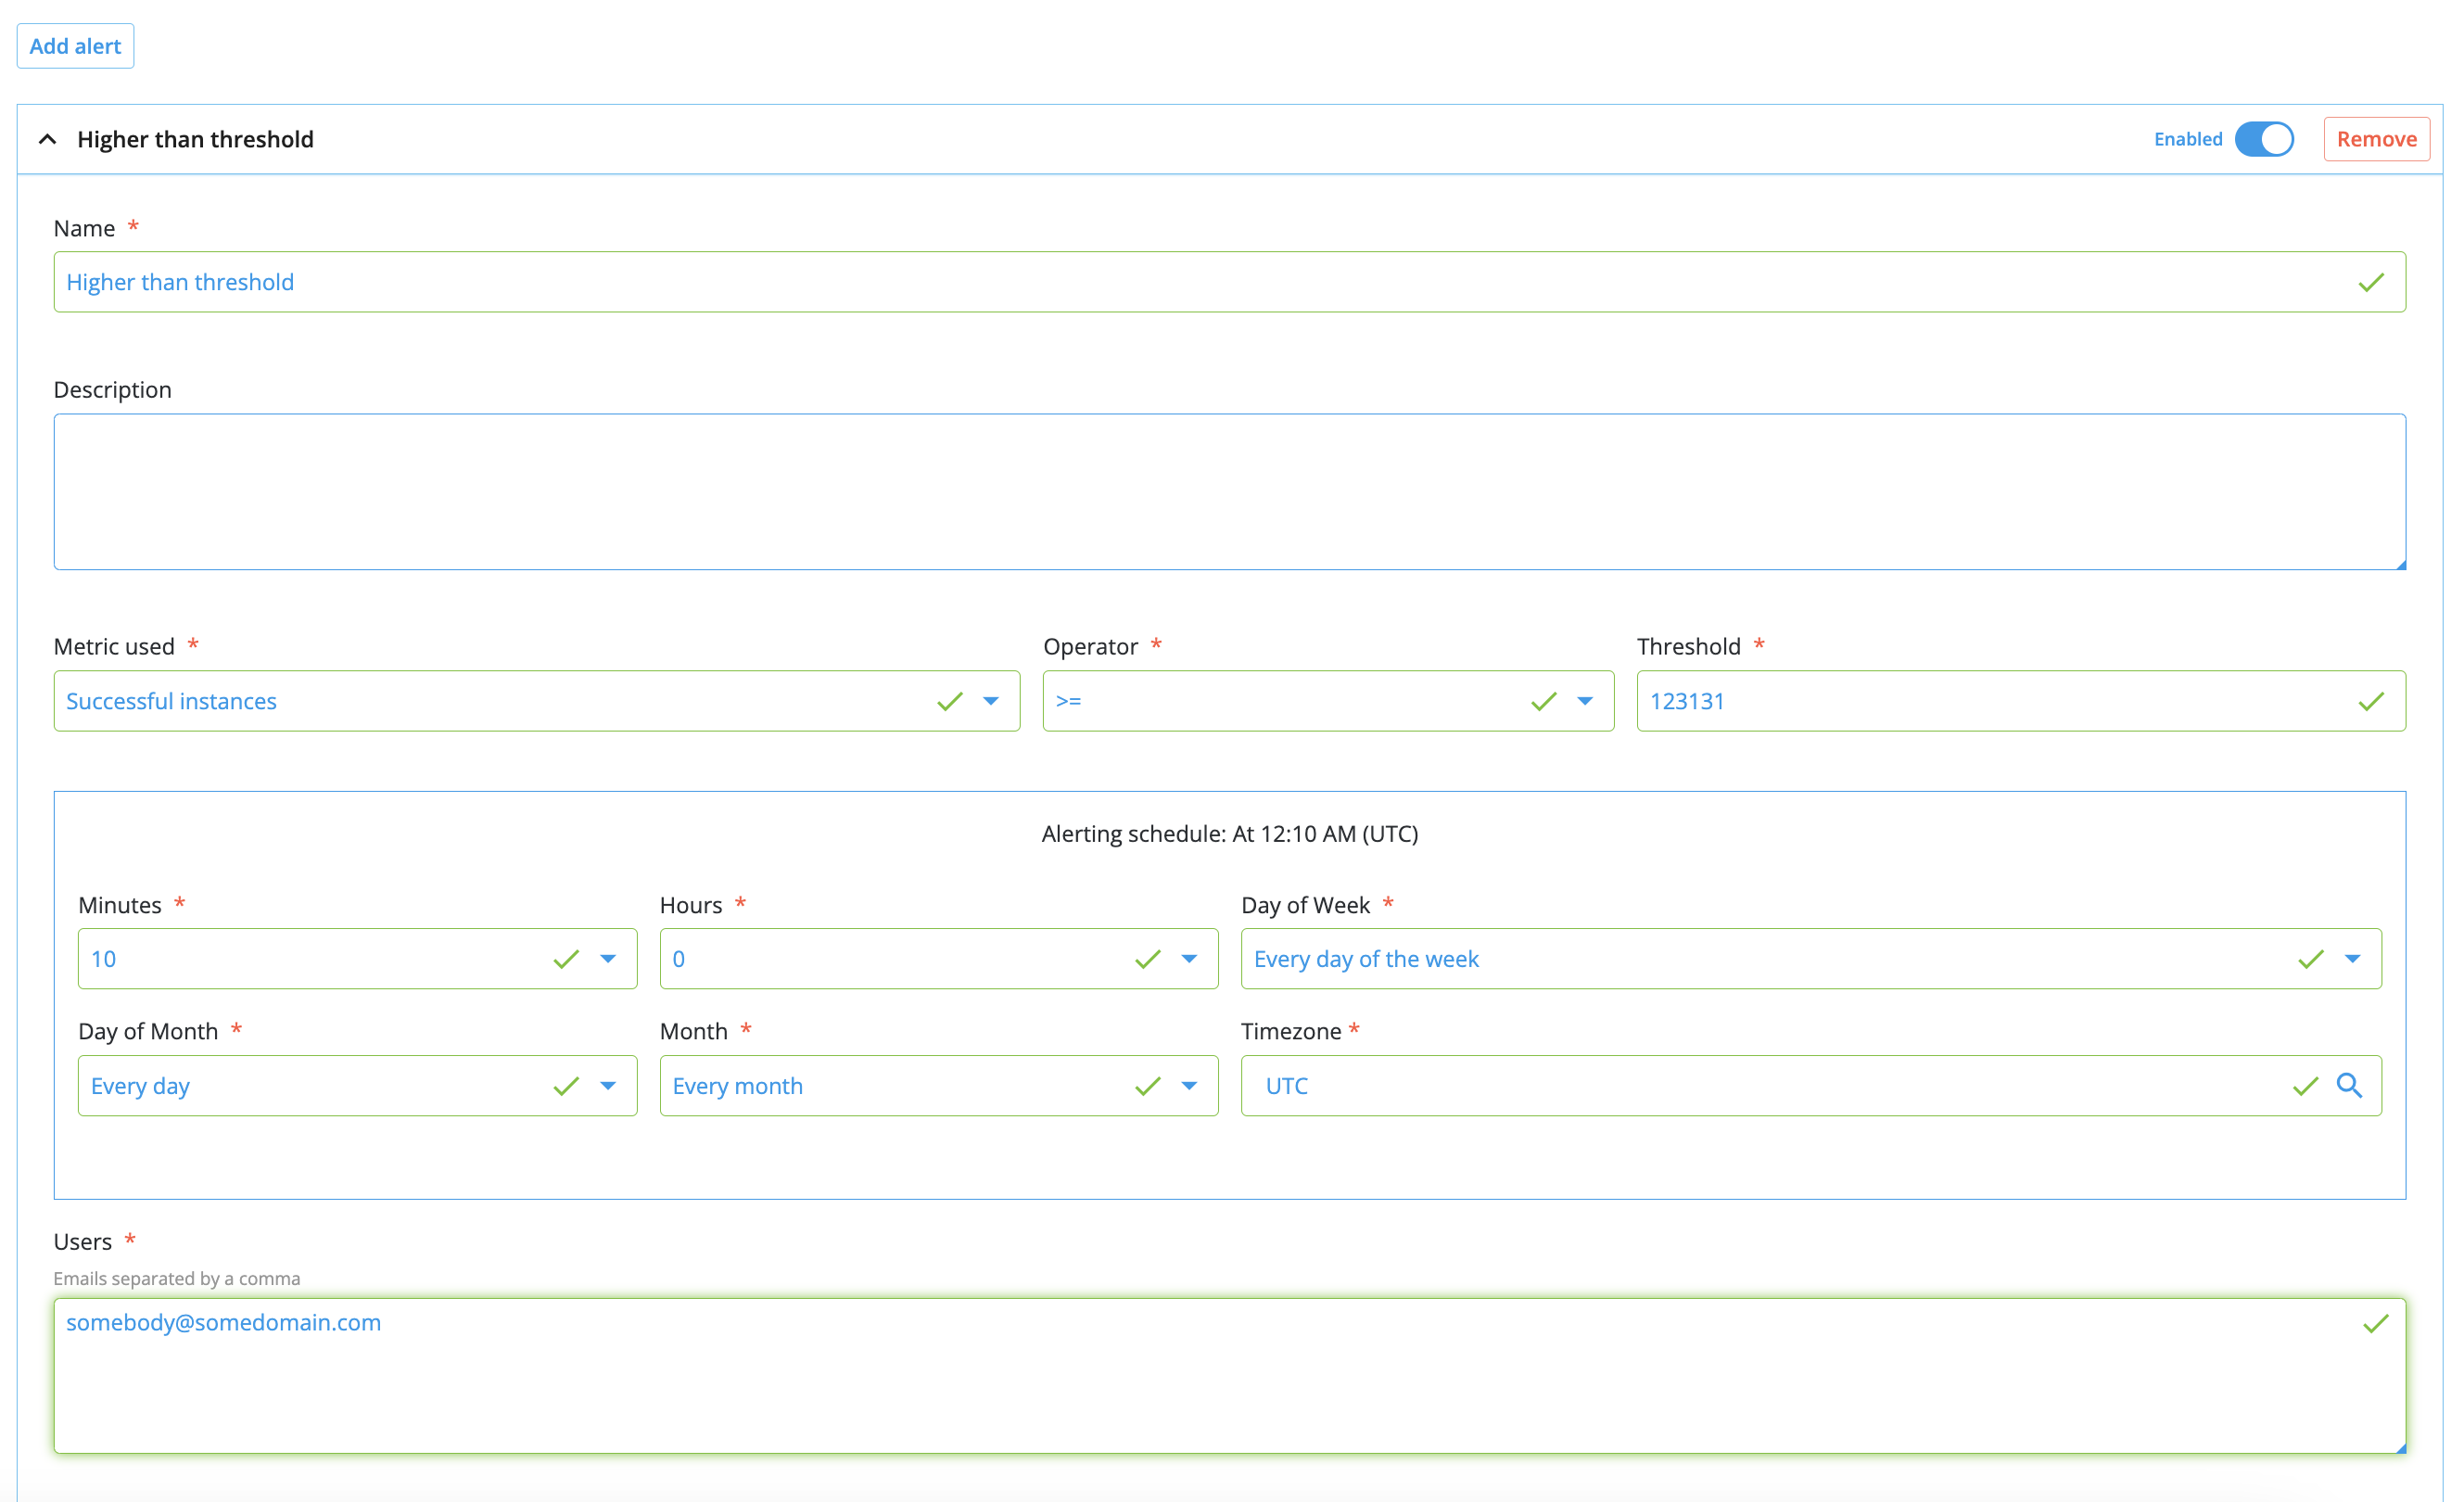Click the Users textarea resize handle
The height and width of the screenshot is (1502, 2464).
pos(2400,1448)
